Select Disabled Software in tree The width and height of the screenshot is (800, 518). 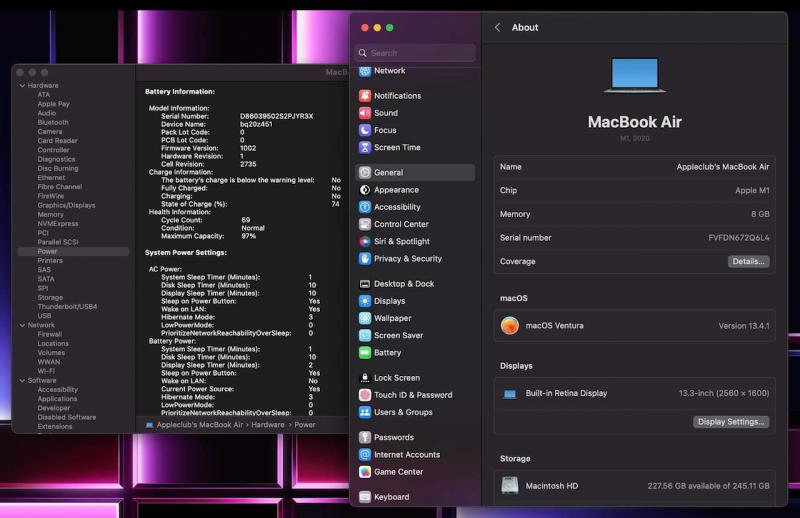pyautogui.click(x=66, y=417)
